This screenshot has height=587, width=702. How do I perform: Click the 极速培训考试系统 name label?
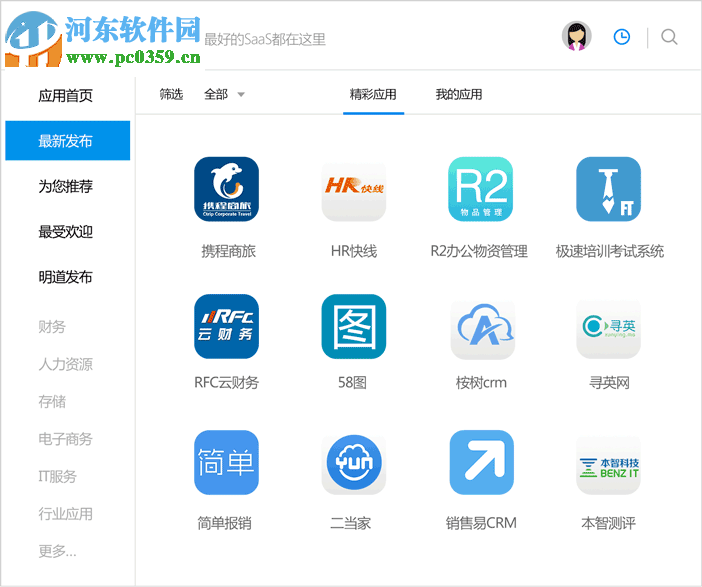(x=610, y=251)
